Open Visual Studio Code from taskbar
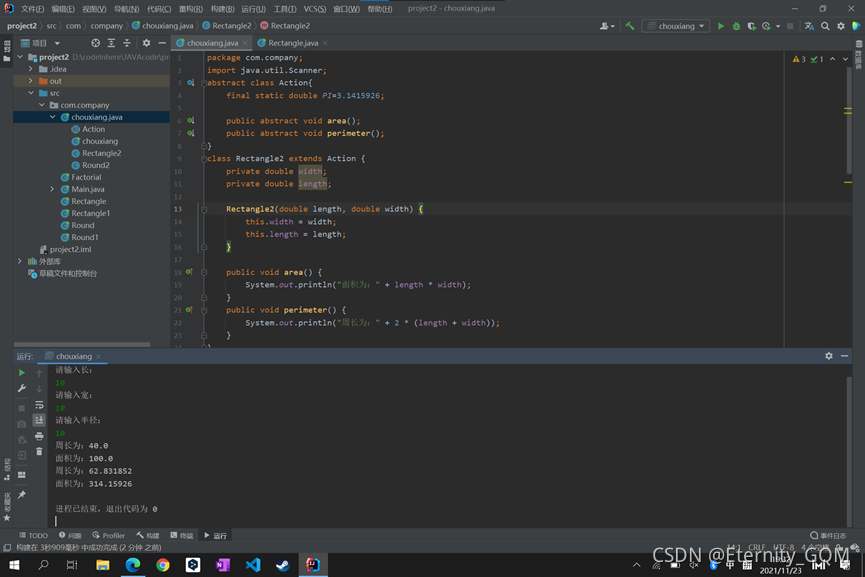The width and height of the screenshot is (865, 577). 253,565
